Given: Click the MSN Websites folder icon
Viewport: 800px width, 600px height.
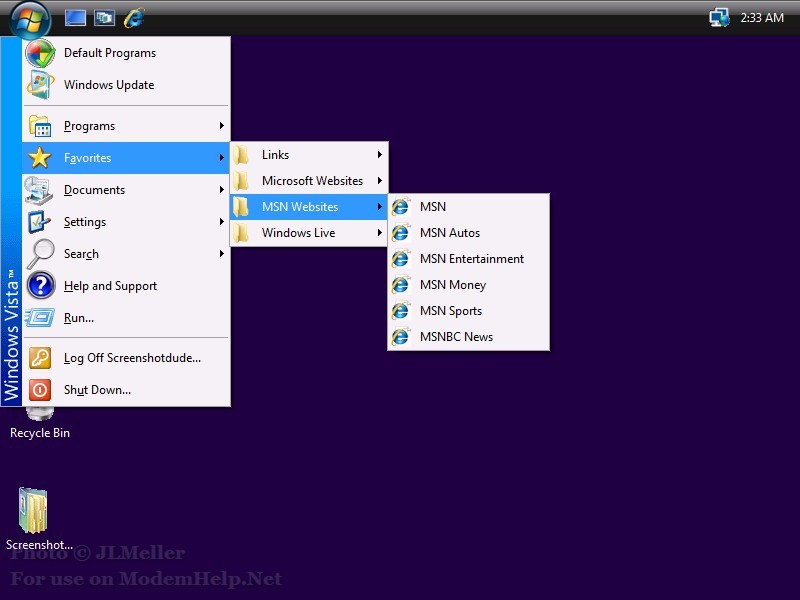Looking at the screenshot, I should (241, 207).
